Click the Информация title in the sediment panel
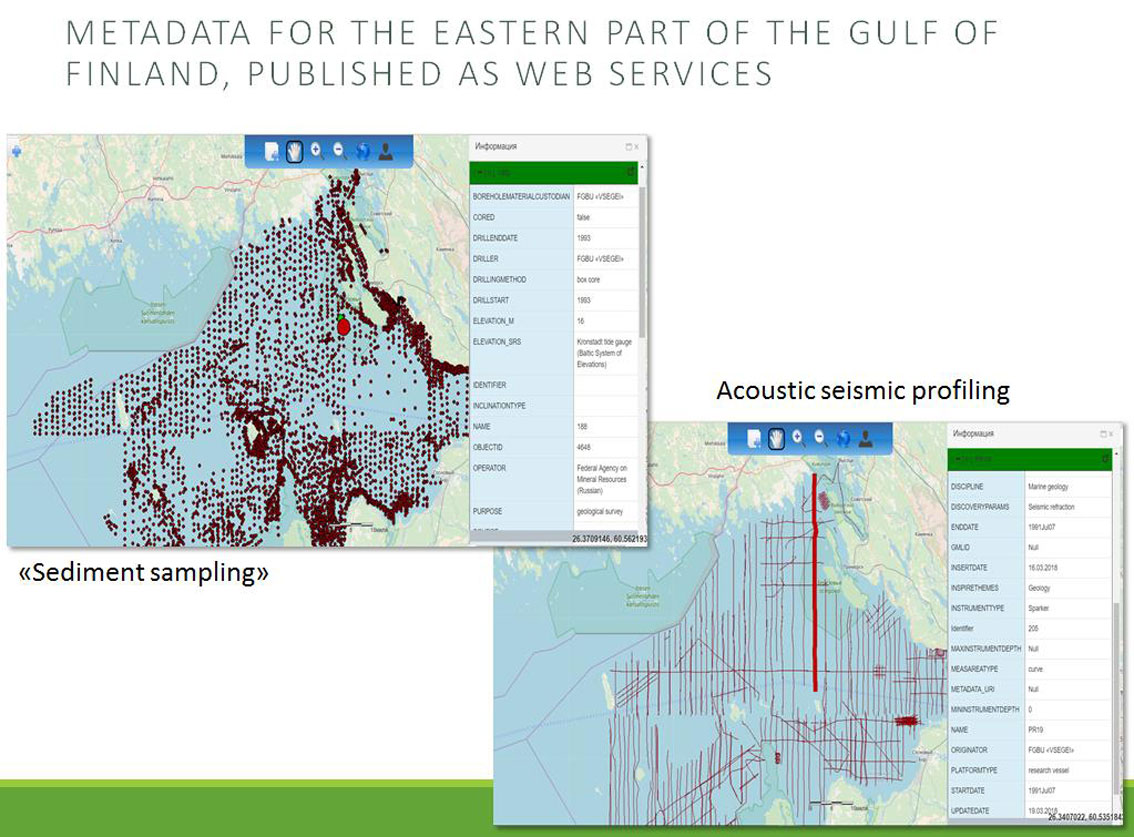 [495, 147]
